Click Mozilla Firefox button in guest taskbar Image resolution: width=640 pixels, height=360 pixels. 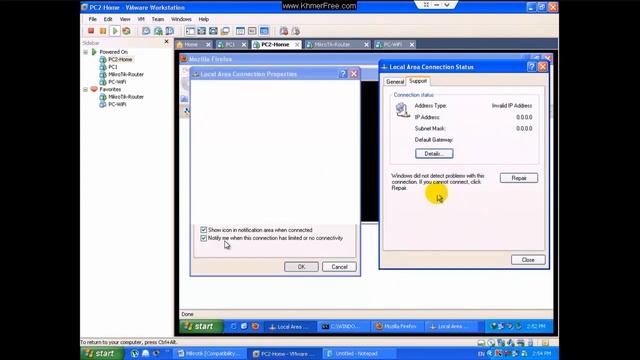[396, 326]
